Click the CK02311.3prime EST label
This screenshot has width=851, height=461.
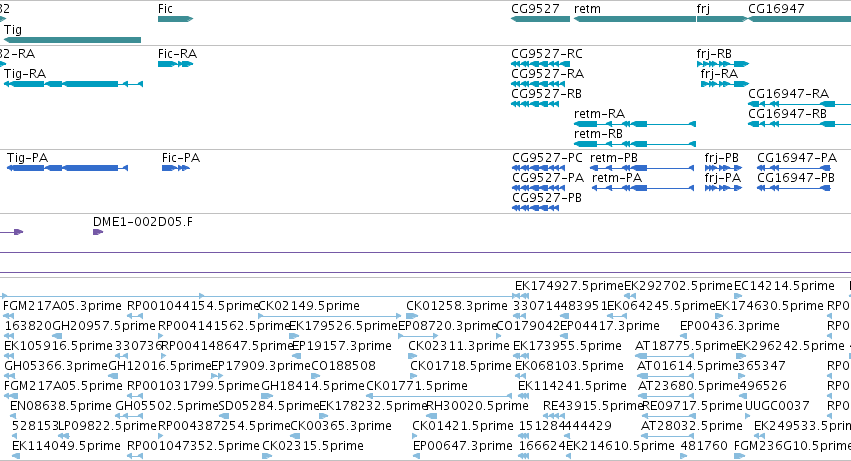[459, 346]
